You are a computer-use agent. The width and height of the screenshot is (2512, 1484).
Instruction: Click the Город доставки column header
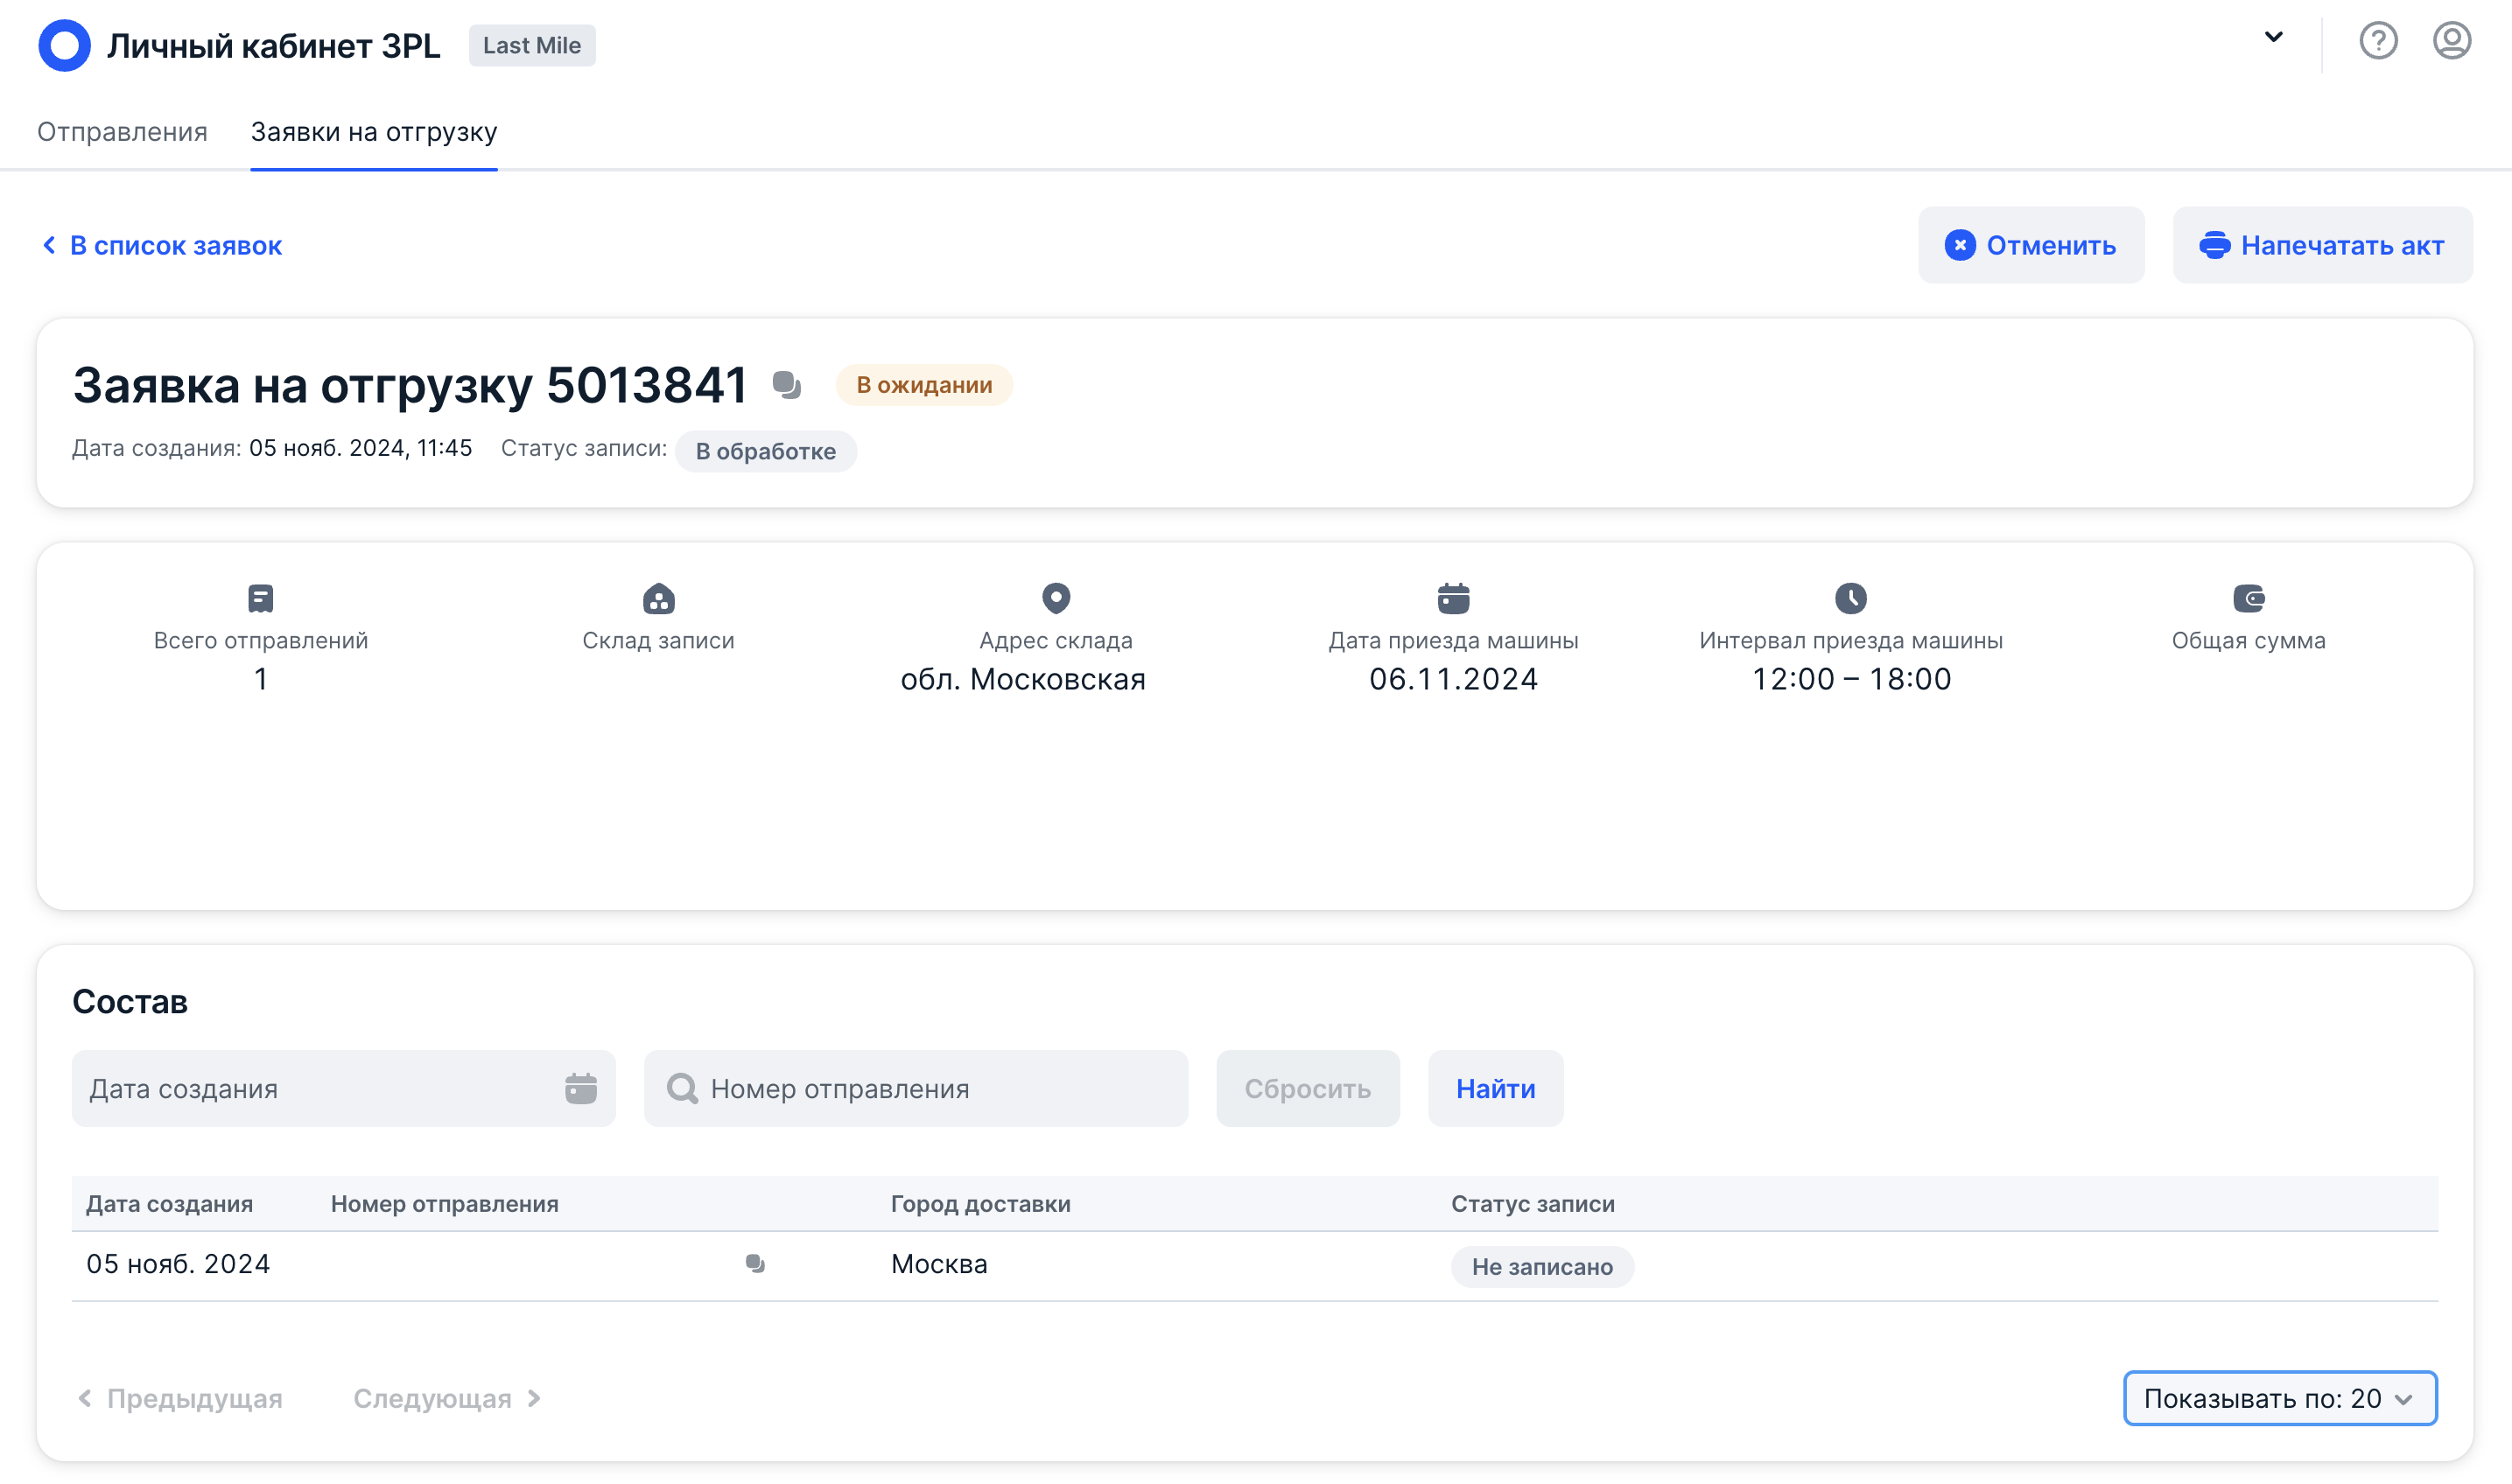point(981,1203)
